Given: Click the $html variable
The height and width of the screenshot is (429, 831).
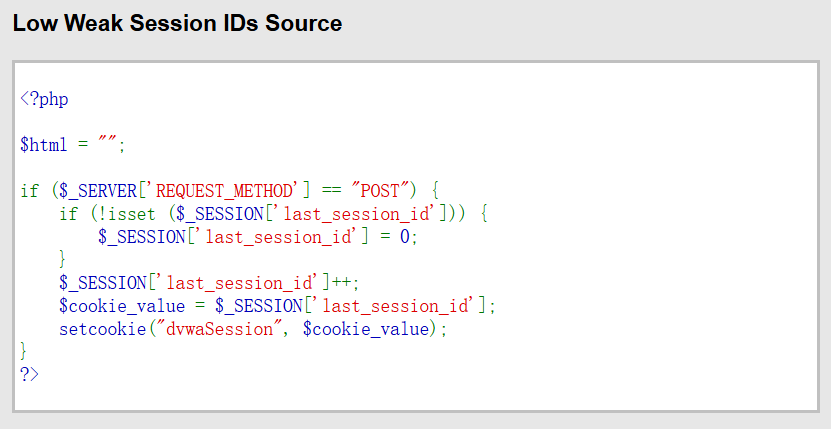Looking at the screenshot, I should click(43, 145).
